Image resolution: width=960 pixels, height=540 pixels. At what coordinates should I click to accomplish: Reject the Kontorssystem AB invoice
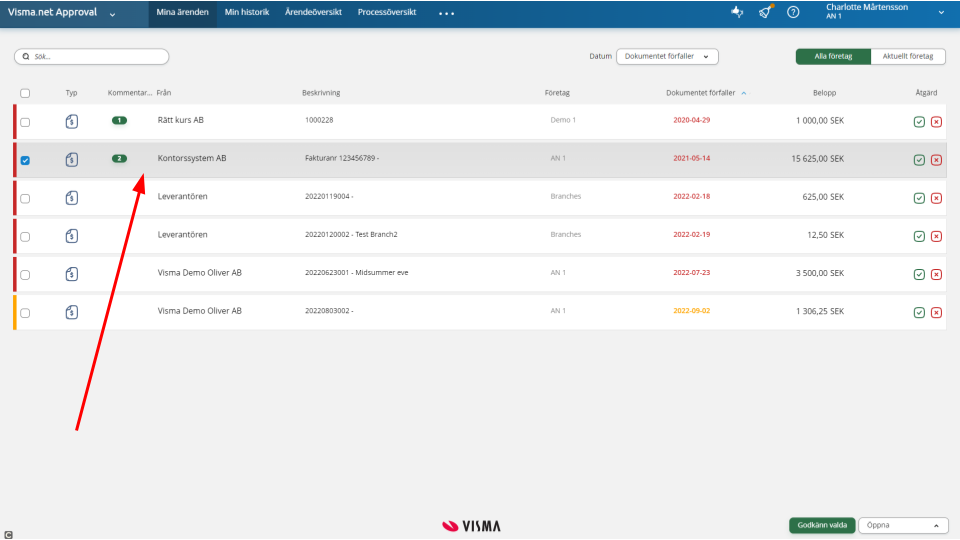tap(936, 160)
